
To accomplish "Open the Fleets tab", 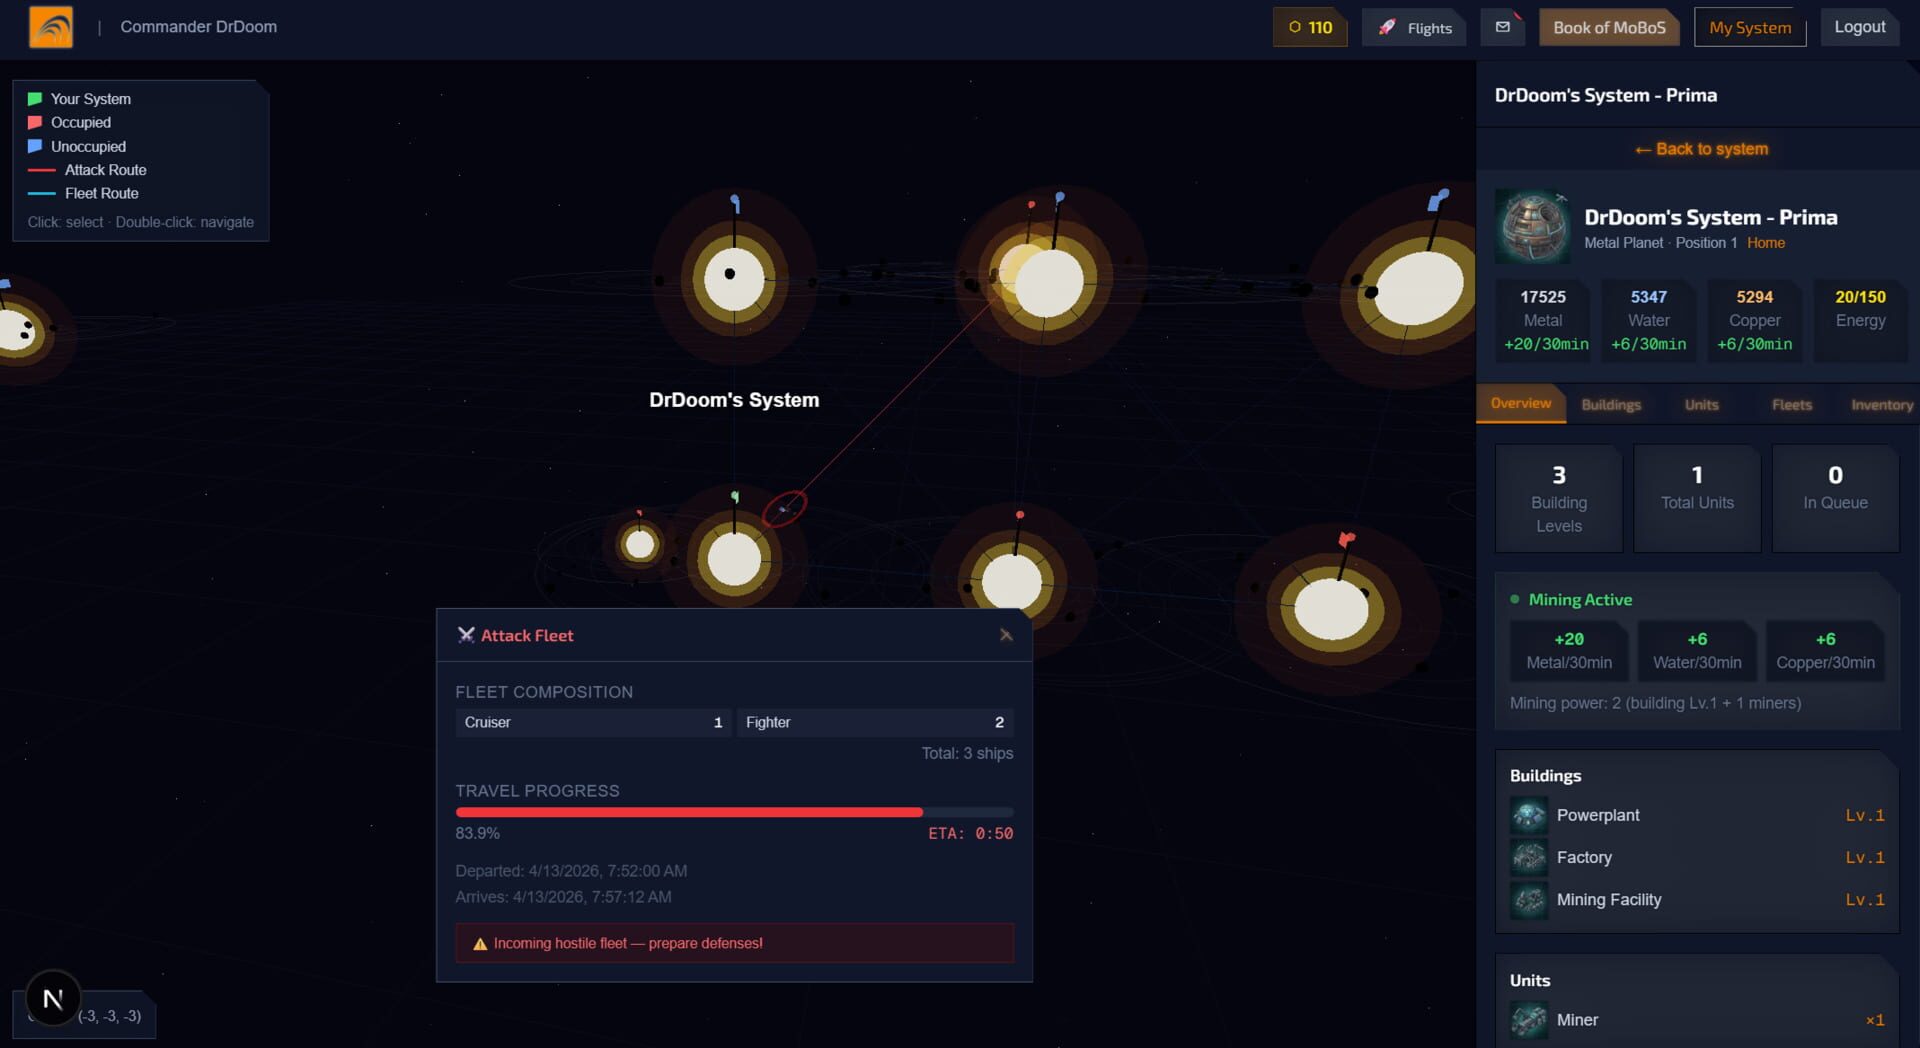I will click(1791, 404).
